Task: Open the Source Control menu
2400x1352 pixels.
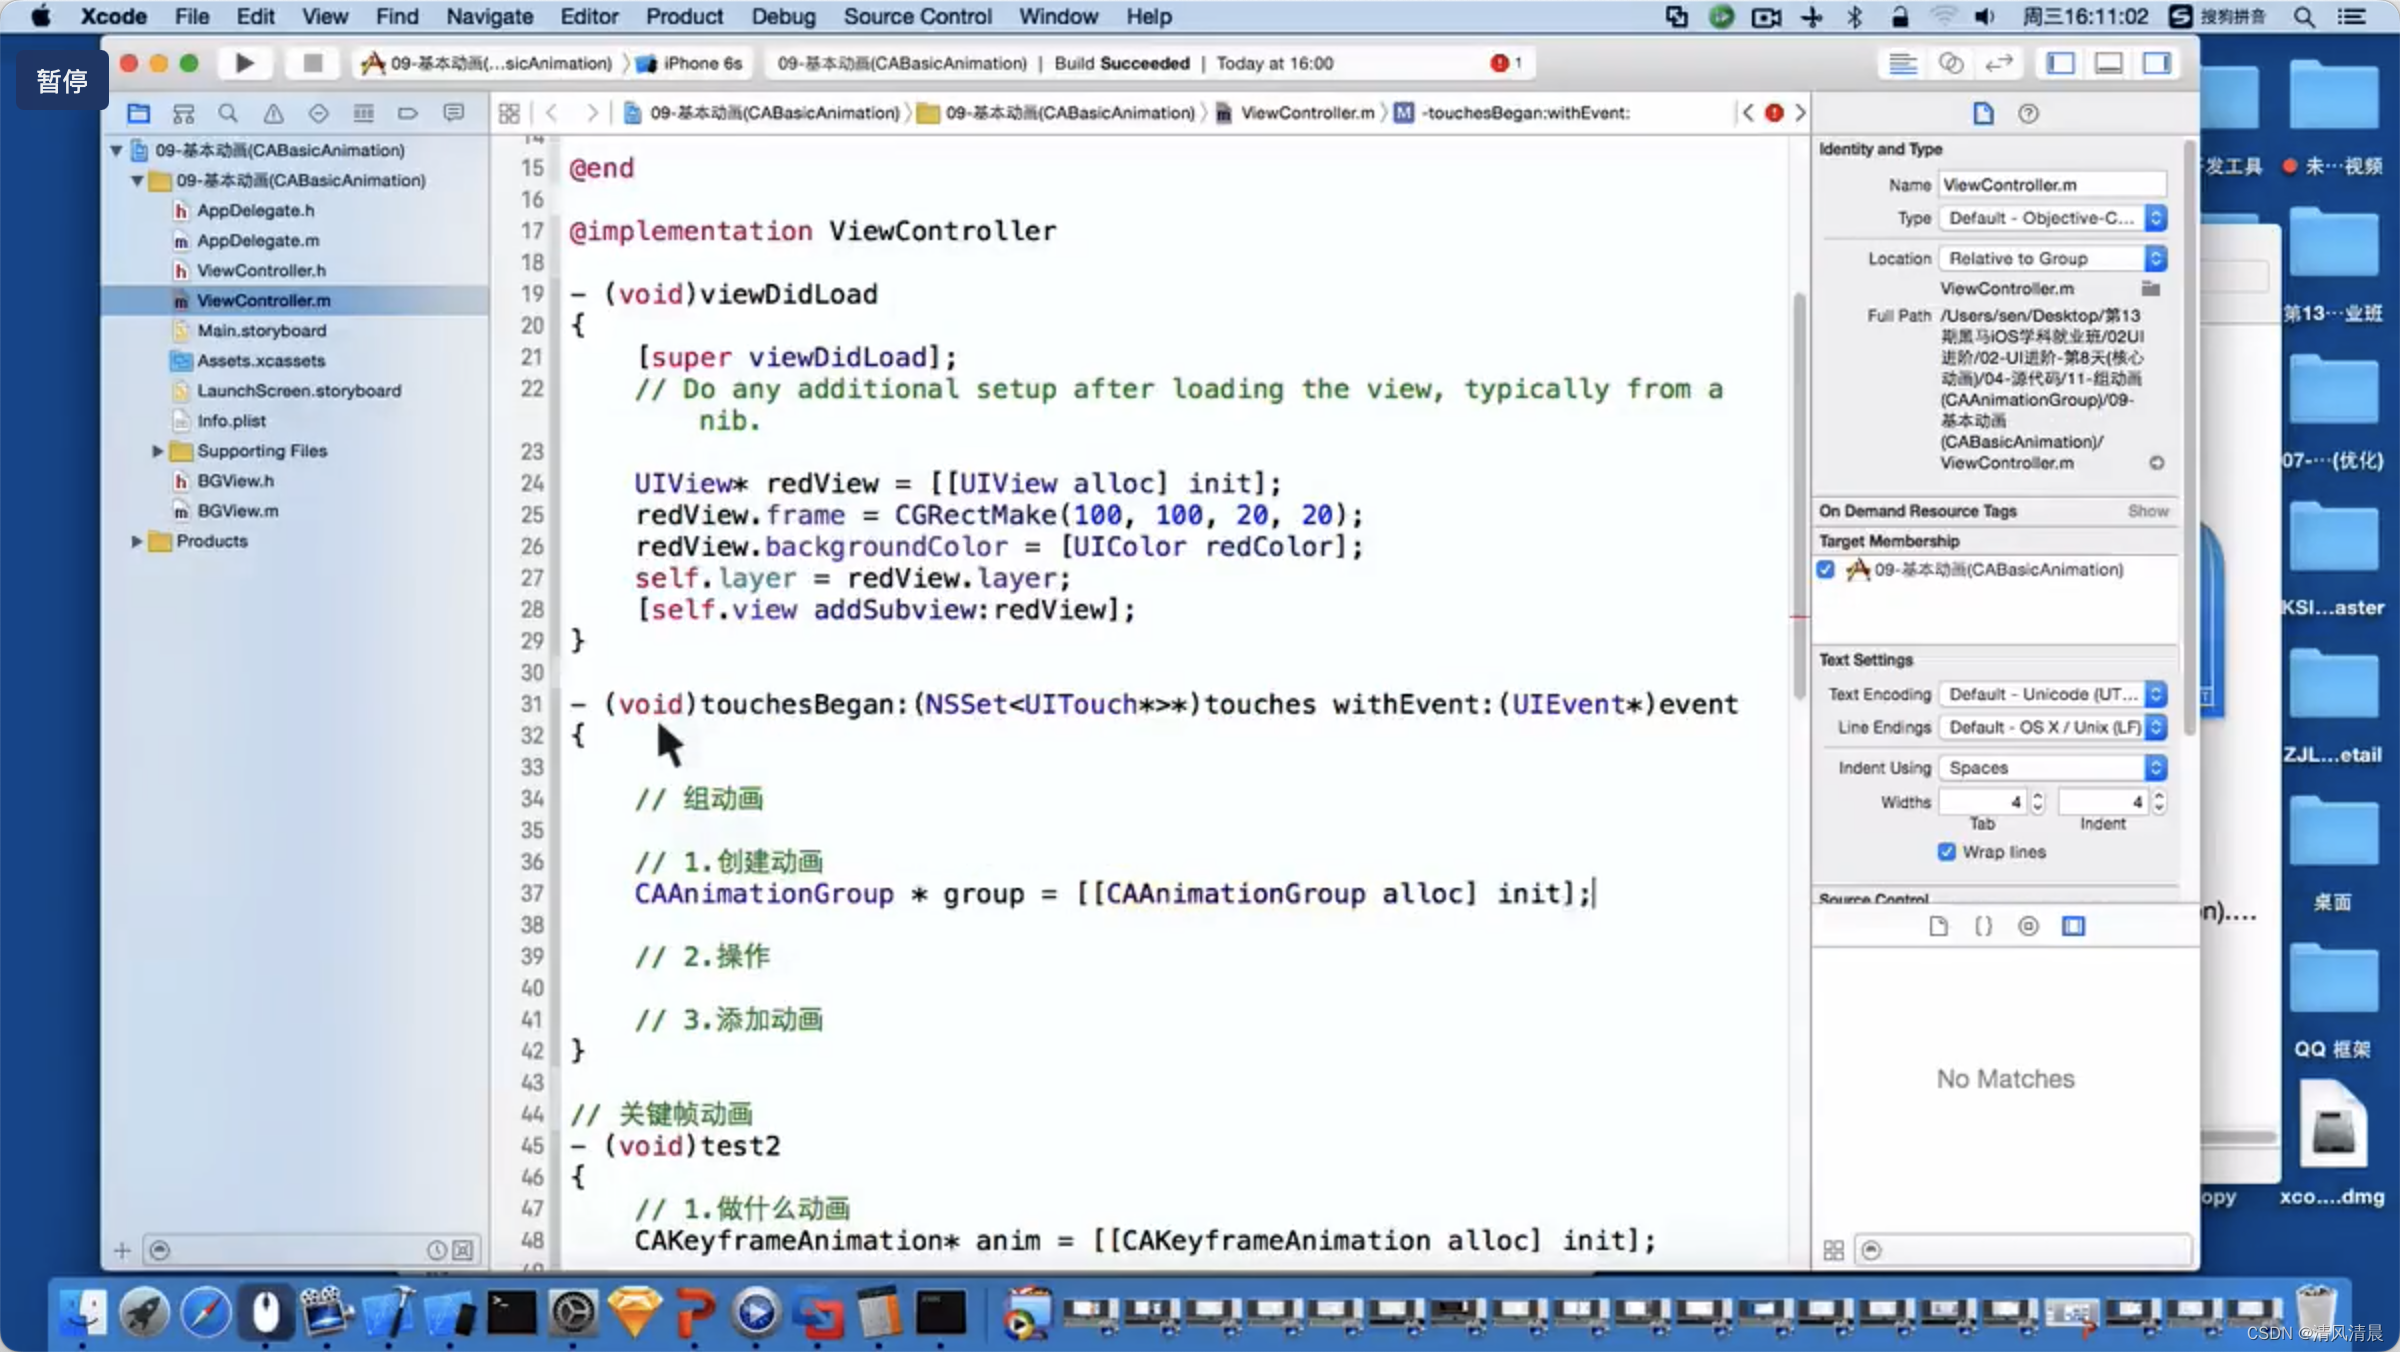Action: 917,16
